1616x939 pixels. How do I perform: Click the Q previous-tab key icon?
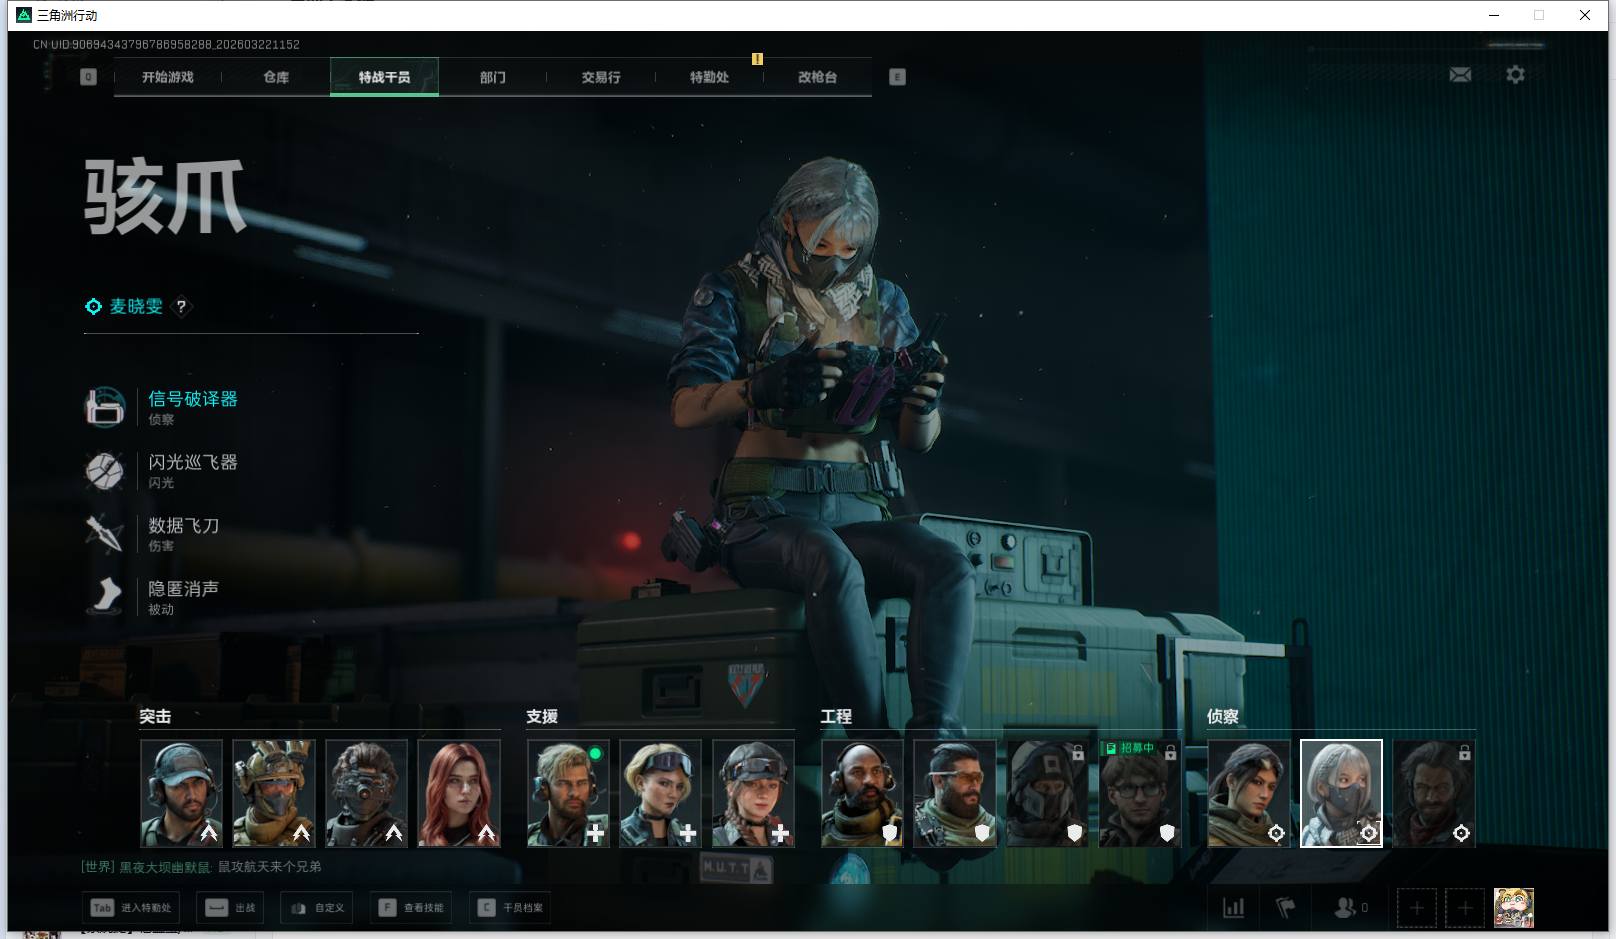[x=89, y=77]
